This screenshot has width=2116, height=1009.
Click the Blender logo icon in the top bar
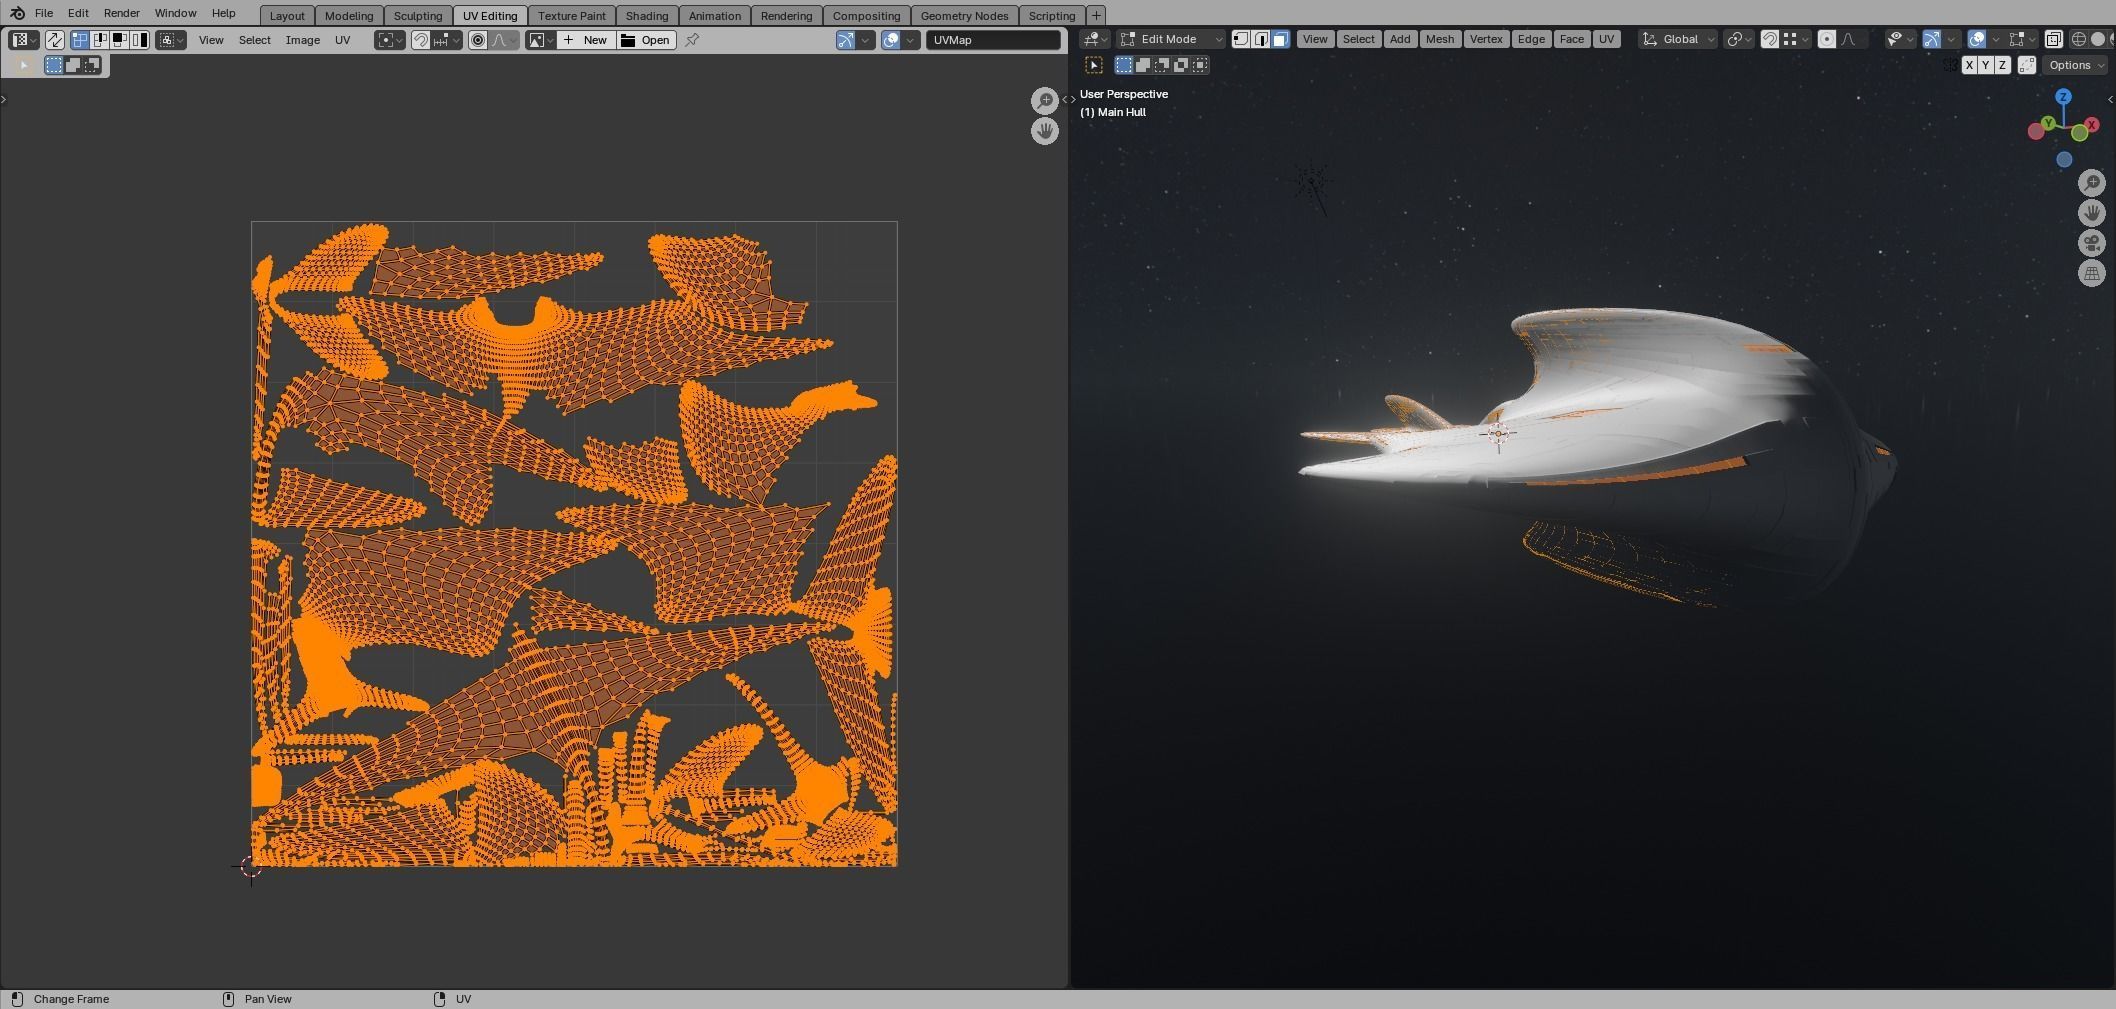tap(17, 13)
